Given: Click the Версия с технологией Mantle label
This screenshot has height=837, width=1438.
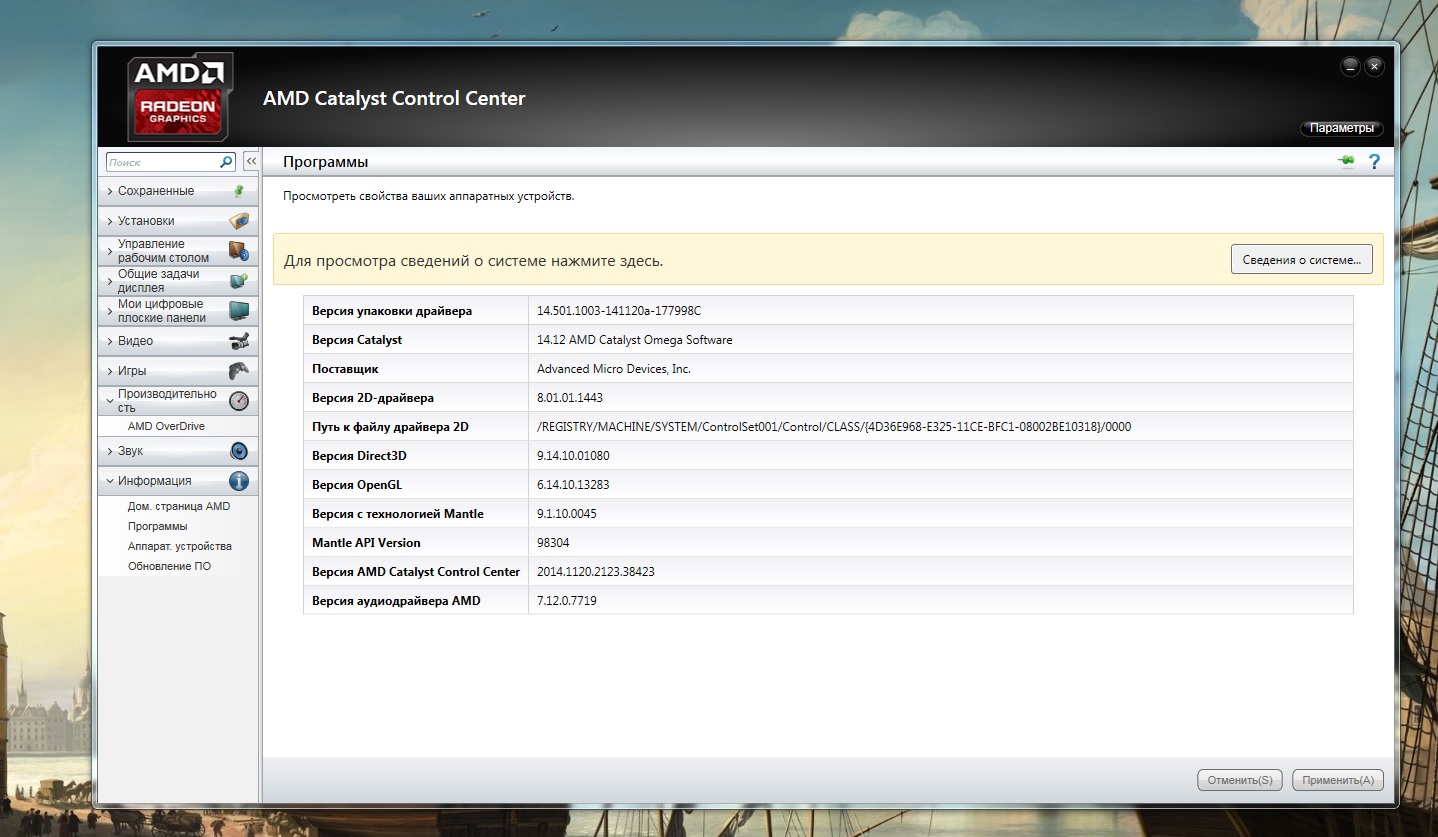Looking at the screenshot, I should coord(398,514).
